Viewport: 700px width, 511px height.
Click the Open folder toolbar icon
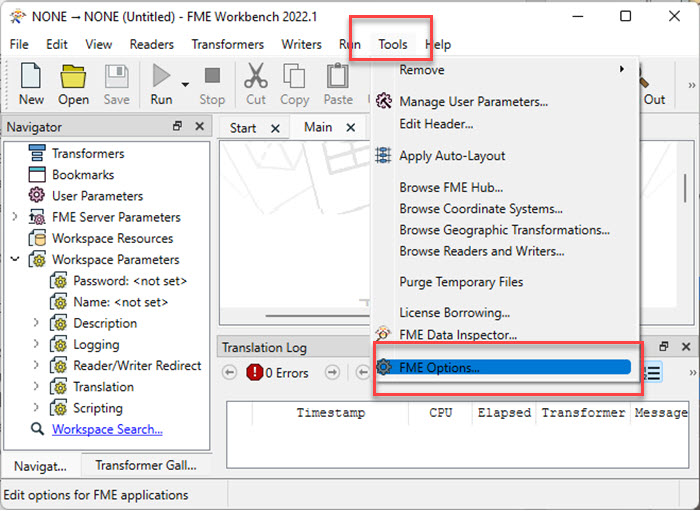tap(73, 77)
